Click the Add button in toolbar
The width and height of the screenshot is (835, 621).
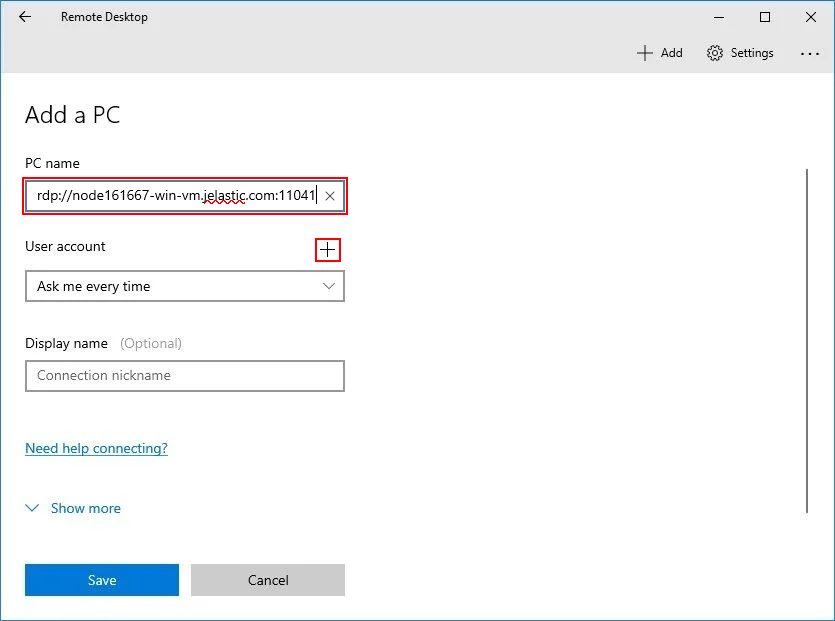(660, 53)
